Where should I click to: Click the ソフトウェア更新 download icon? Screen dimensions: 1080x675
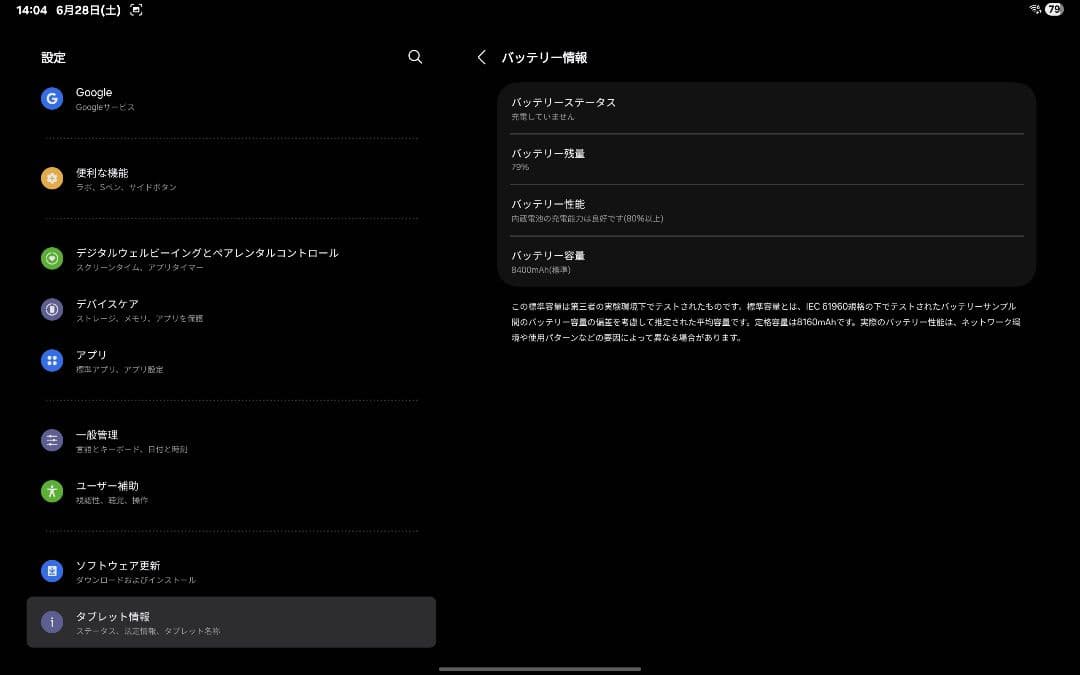(51, 571)
